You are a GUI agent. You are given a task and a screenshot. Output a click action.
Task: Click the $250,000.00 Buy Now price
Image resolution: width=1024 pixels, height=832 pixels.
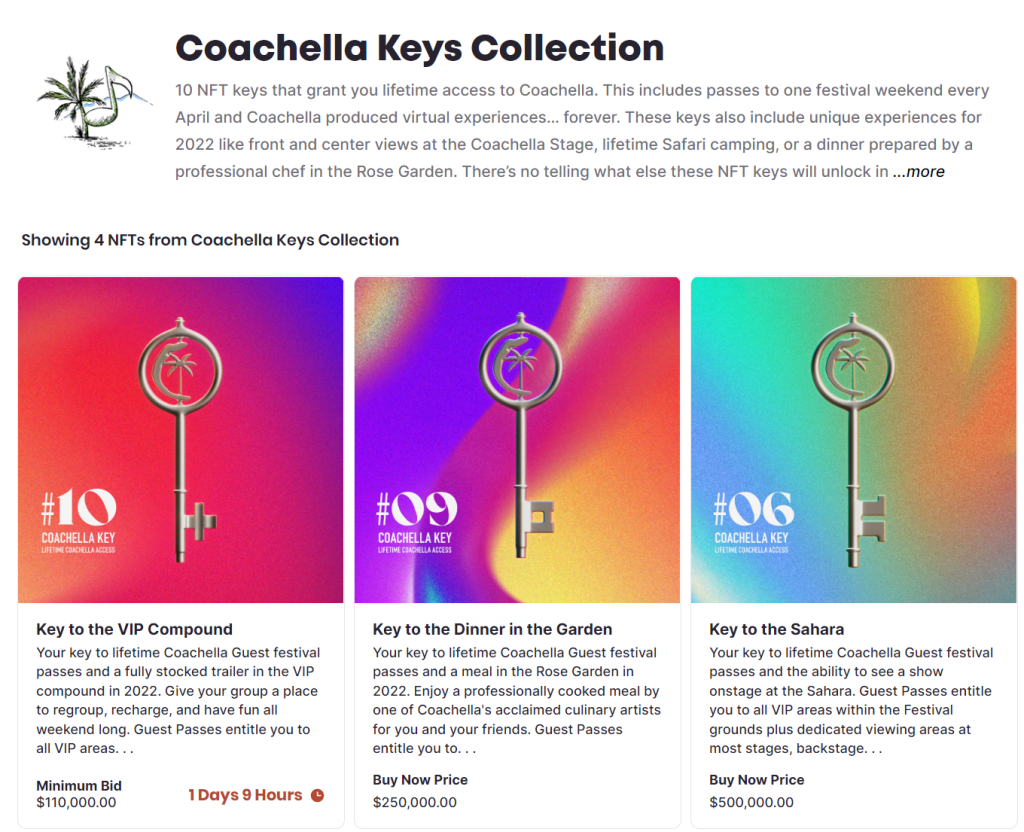click(414, 802)
